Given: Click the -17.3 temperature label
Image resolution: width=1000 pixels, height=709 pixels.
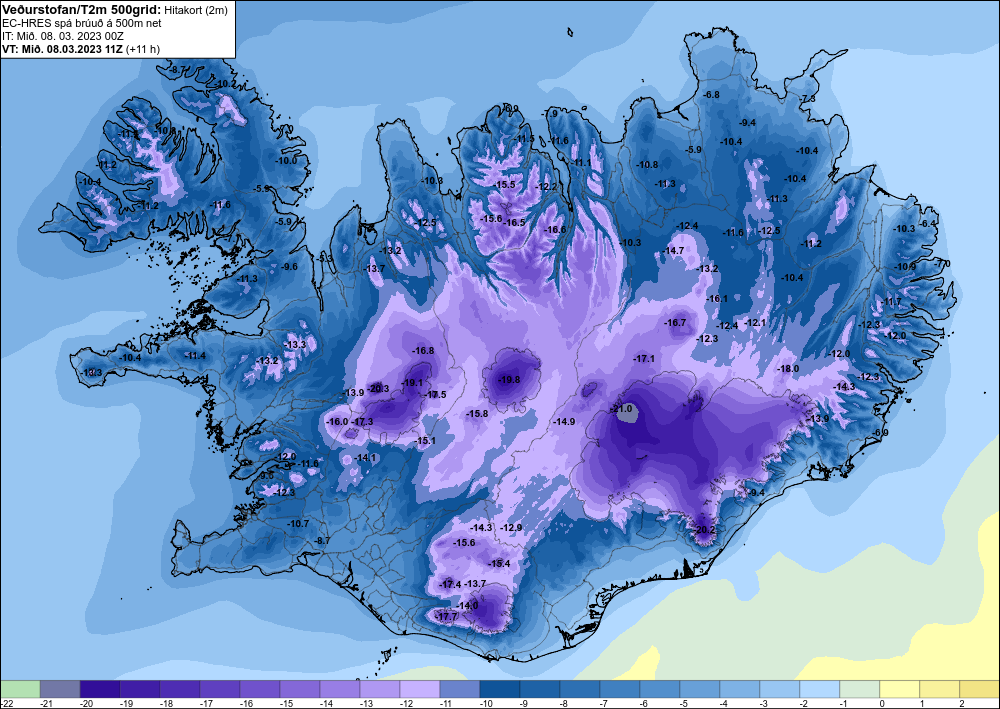Looking at the screenshot, I should tap(362, 421).
